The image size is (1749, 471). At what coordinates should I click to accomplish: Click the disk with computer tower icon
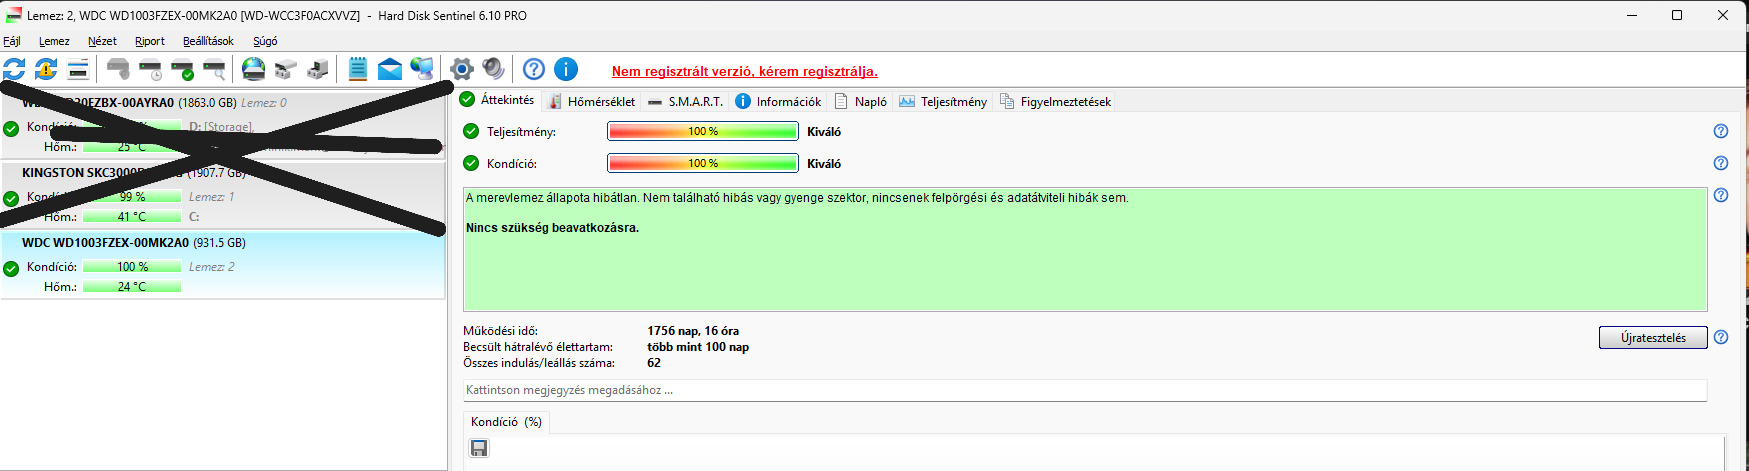point(318,69)
